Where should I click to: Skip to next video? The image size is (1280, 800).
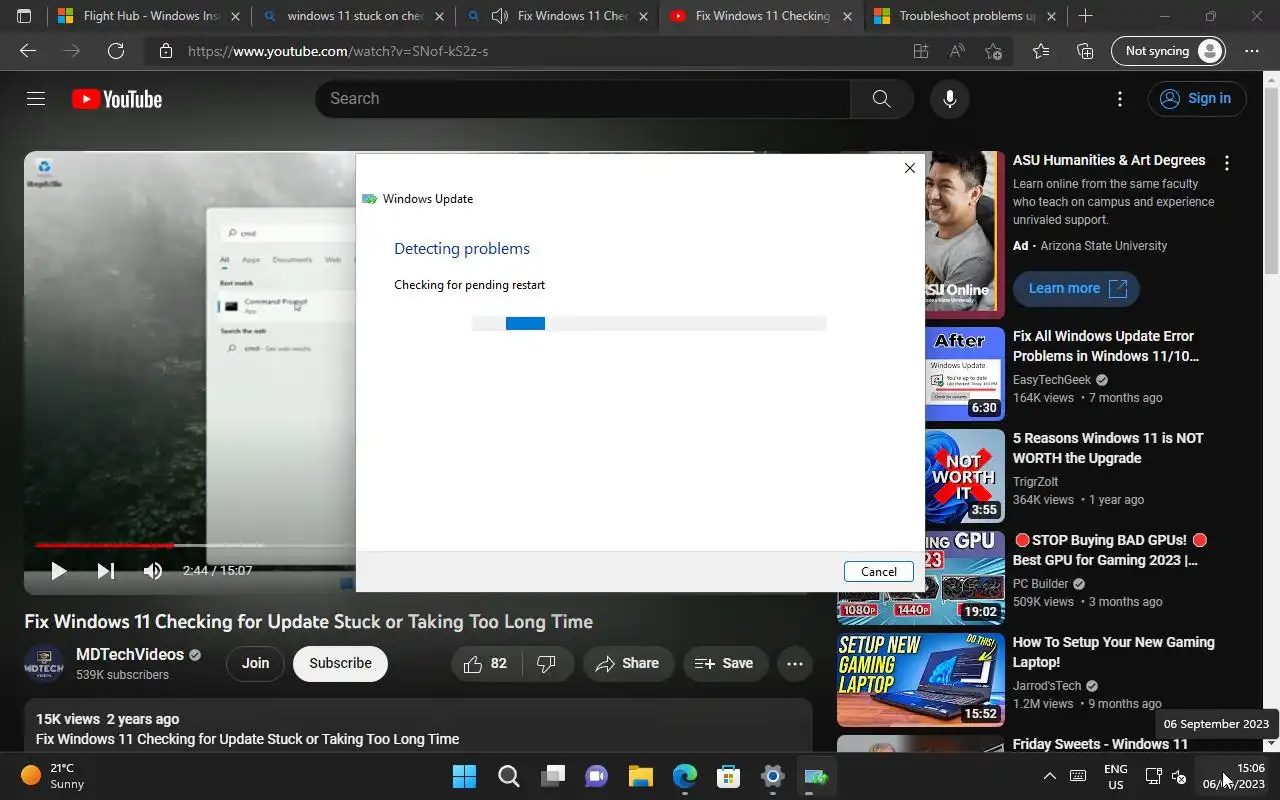click(x=105, y=571)
